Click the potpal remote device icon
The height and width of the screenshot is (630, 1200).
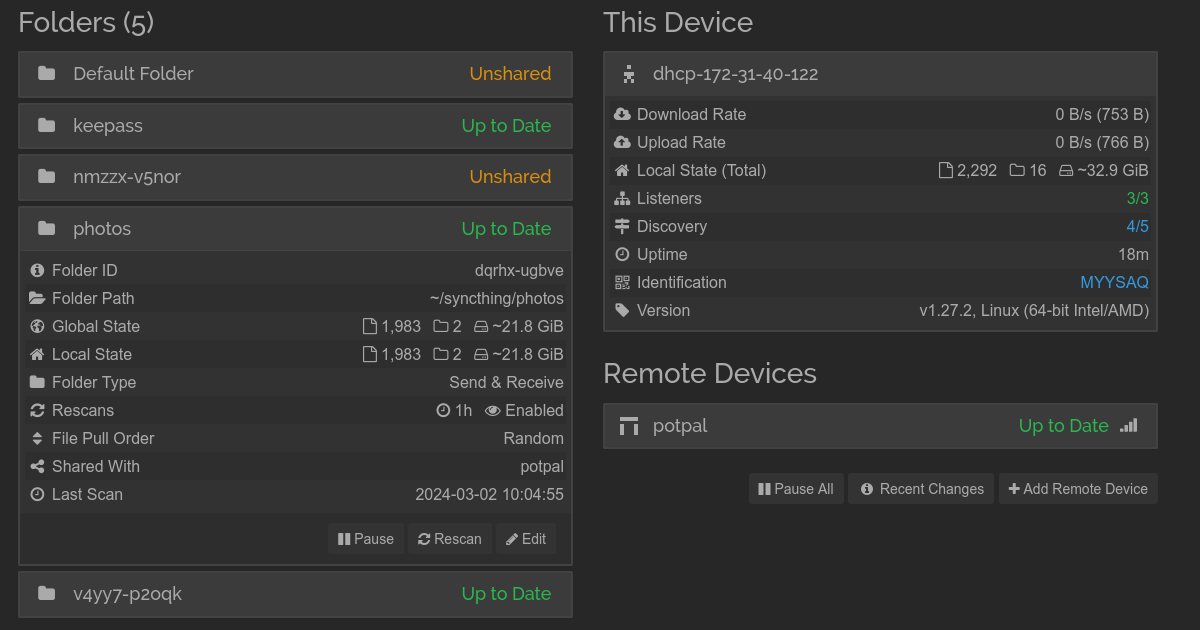(629, 426)
